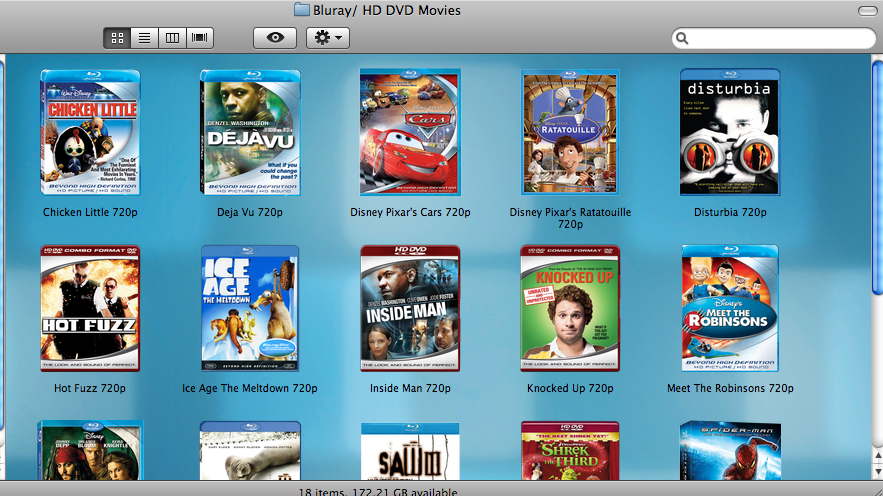This screenshot has height=496, width=883.
Task: Open Quick Look eye button
Action: pyautogui.click(x=275, y=38)
